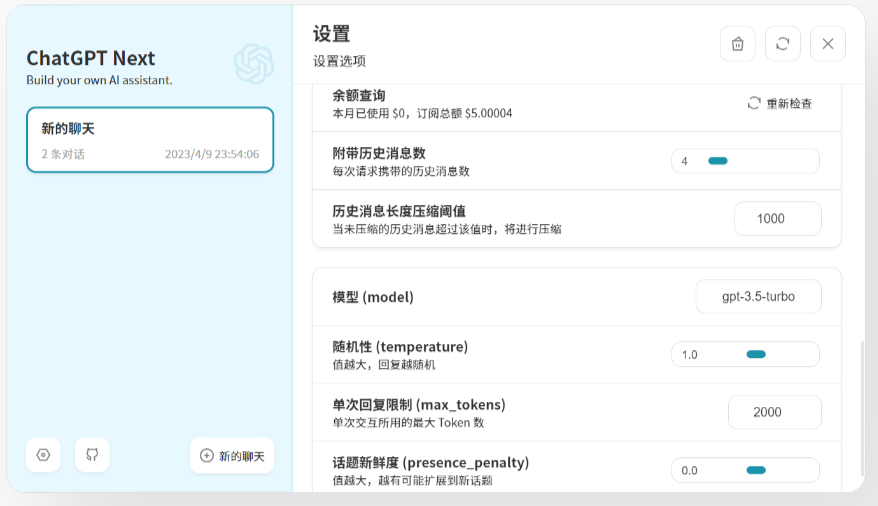Image resolution: width=878 pixels, height=506 pixels.
Task: Reset all settings using the refresh icon
Action: [x=782, y=44]
